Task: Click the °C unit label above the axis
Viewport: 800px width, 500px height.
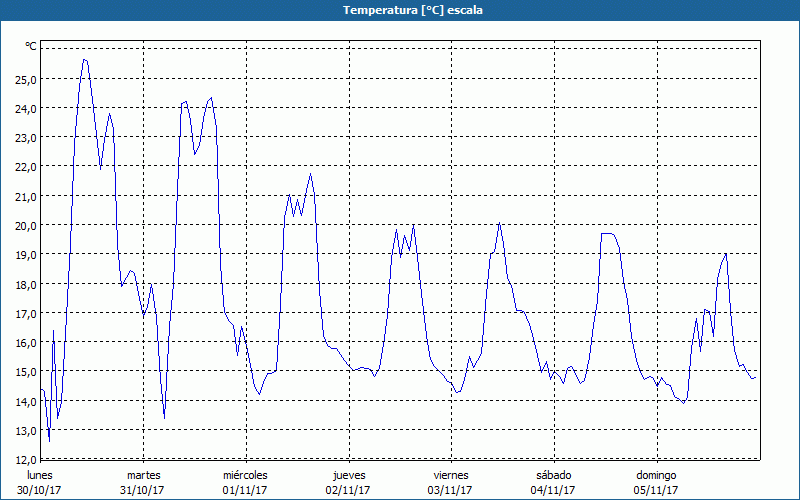Action: pos(31,46)
